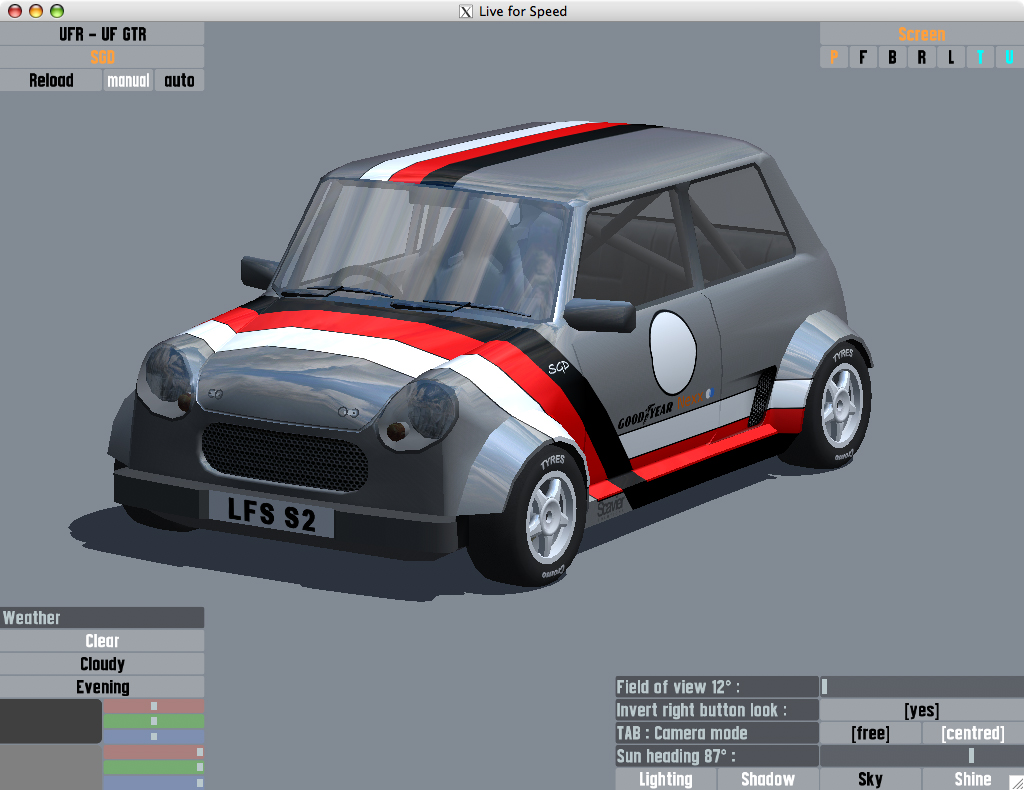The height and width of the screenshot is (790, 1024).
Task: Adjust the upper green color slider
Action: pyautogui.click(x=153, y=721)
